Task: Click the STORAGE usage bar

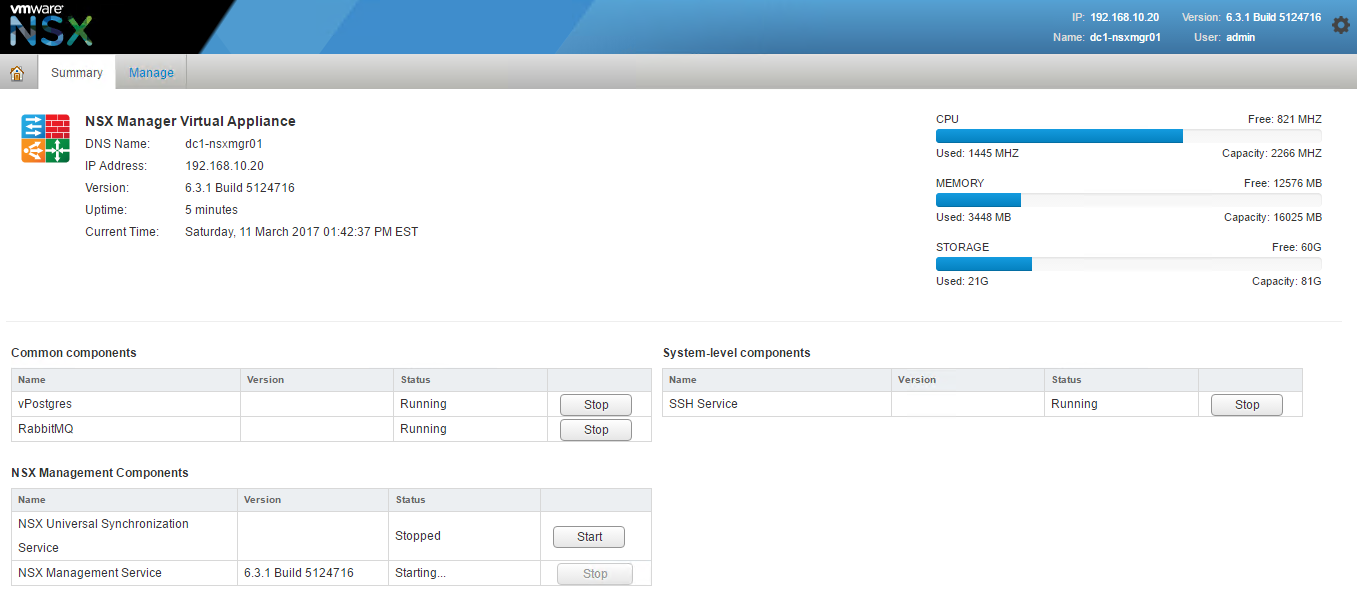Action: tap(1128, 264)
